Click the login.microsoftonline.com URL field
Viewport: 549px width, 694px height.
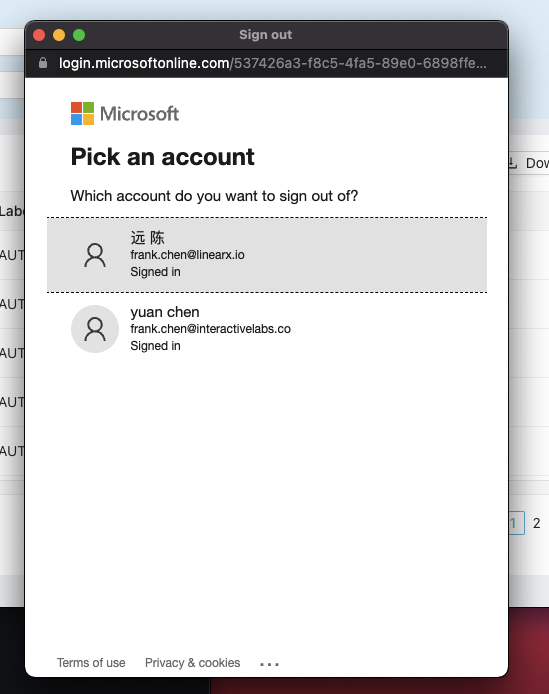[x=273, y=63]
